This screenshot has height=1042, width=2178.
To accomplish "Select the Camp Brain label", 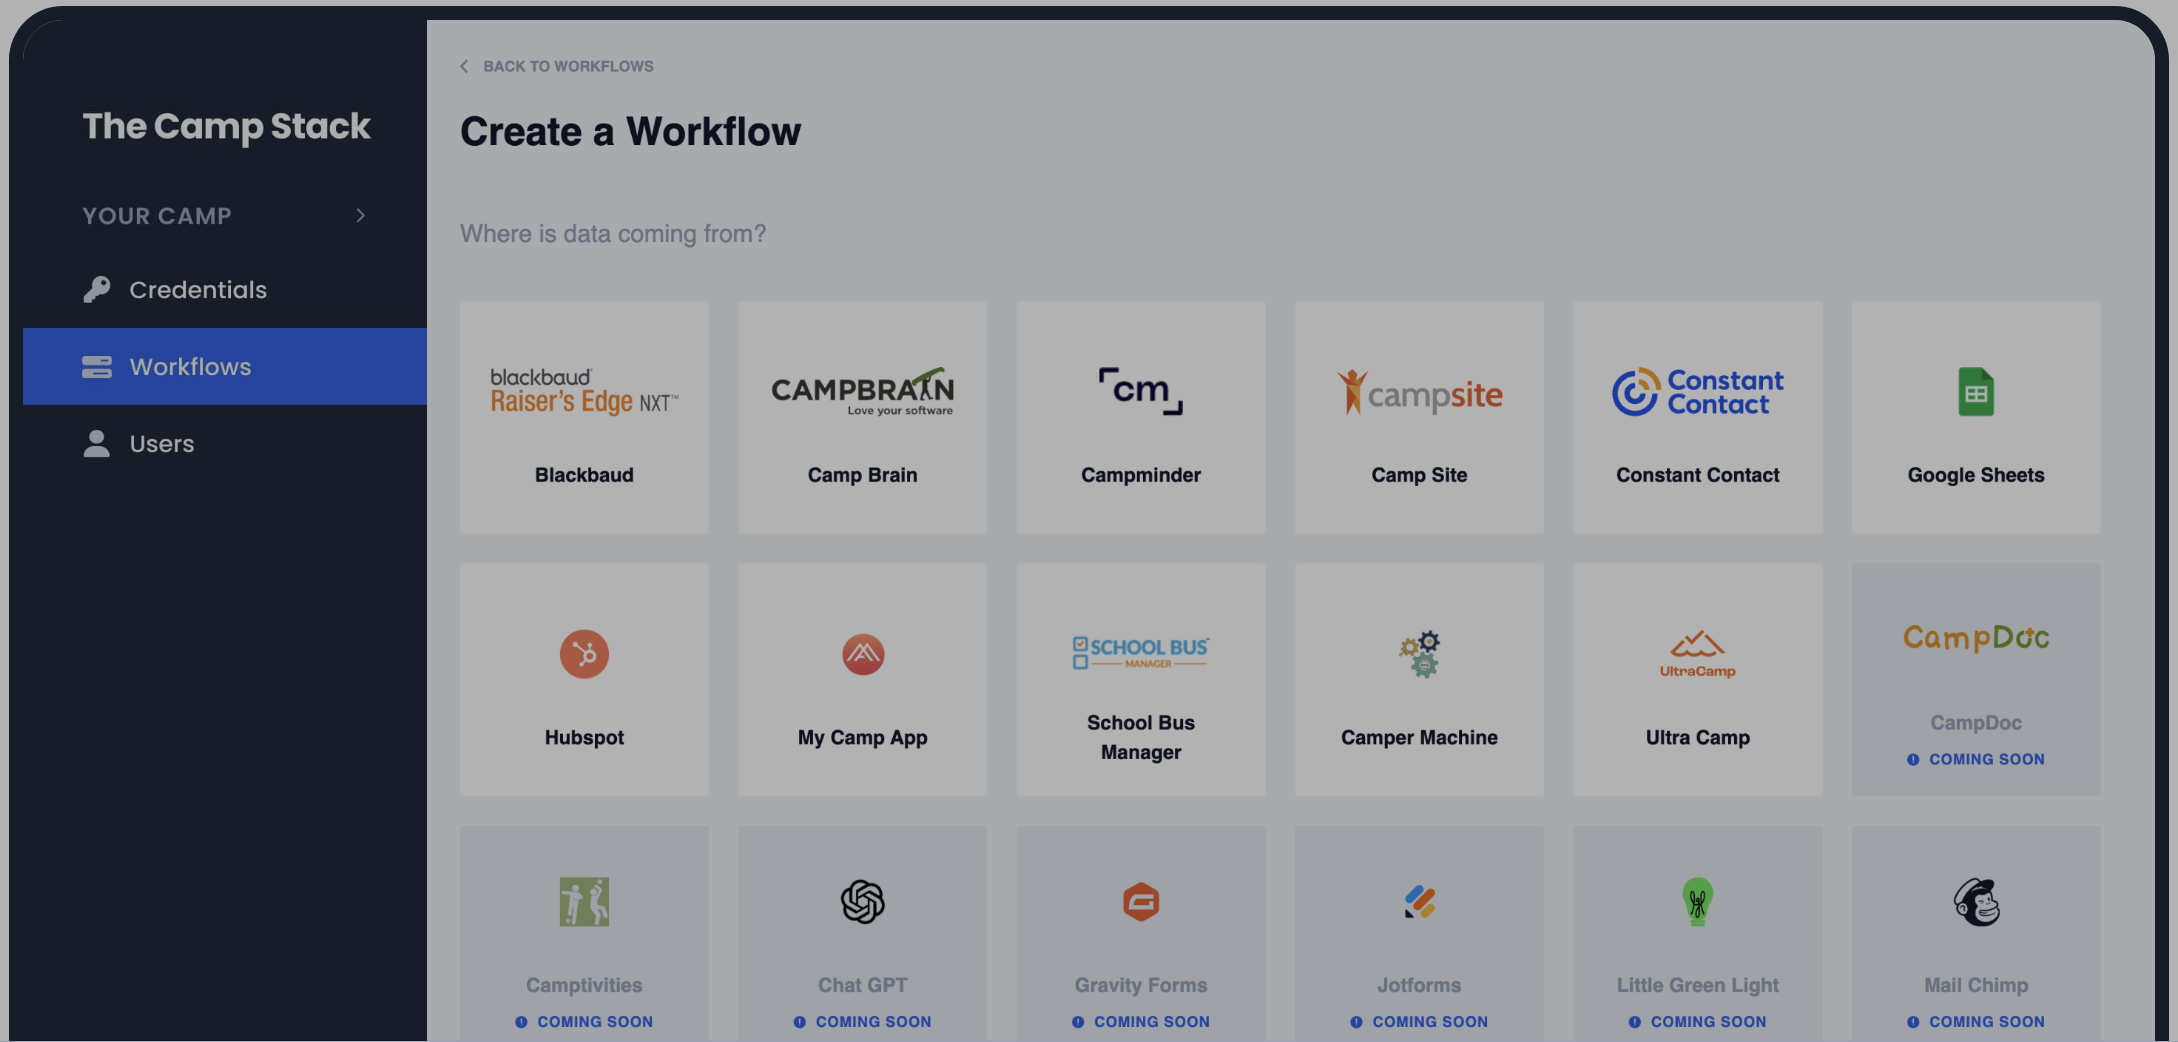I will tap(863, 475).
